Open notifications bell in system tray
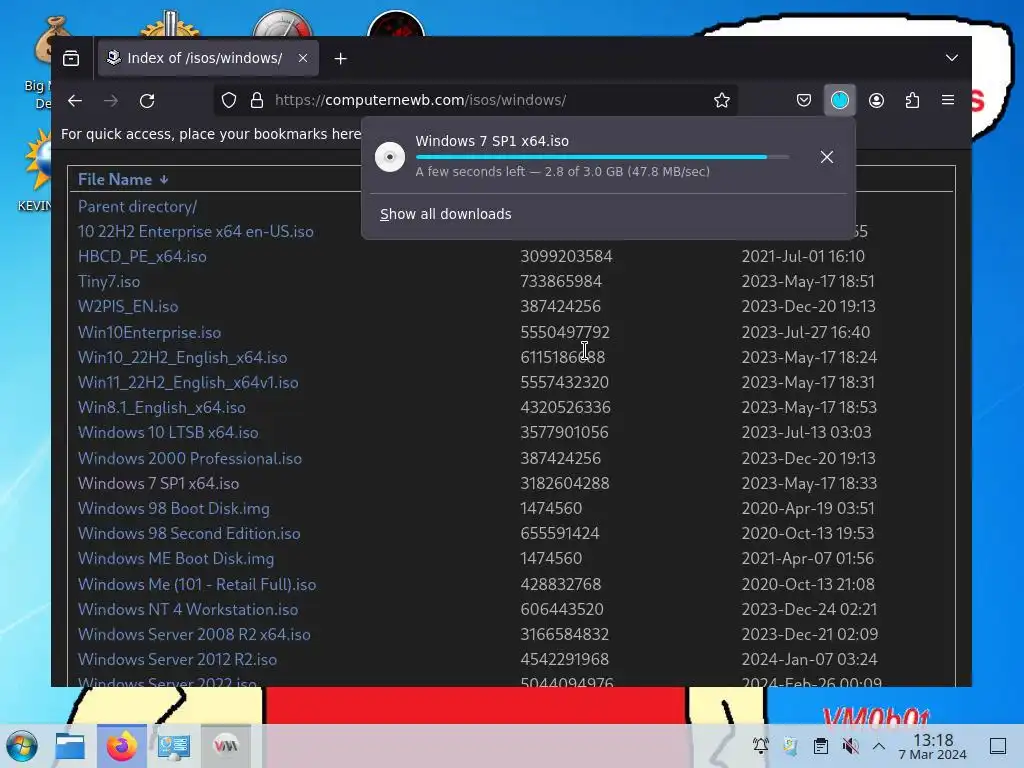This screenshot has width=1024, height=768. tap(760, 746)
